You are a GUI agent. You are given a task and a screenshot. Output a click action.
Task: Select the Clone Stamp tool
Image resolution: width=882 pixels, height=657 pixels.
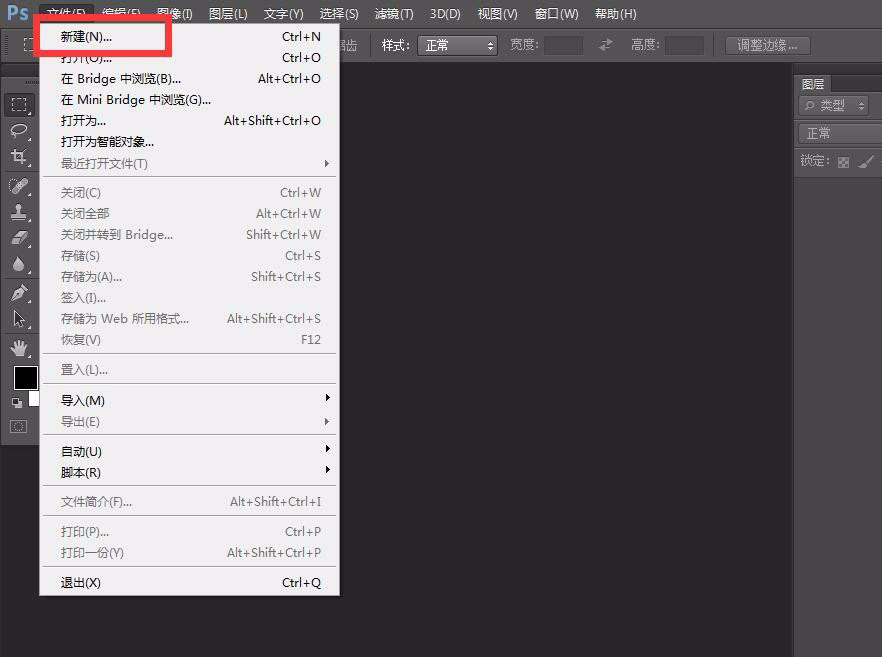19,212
